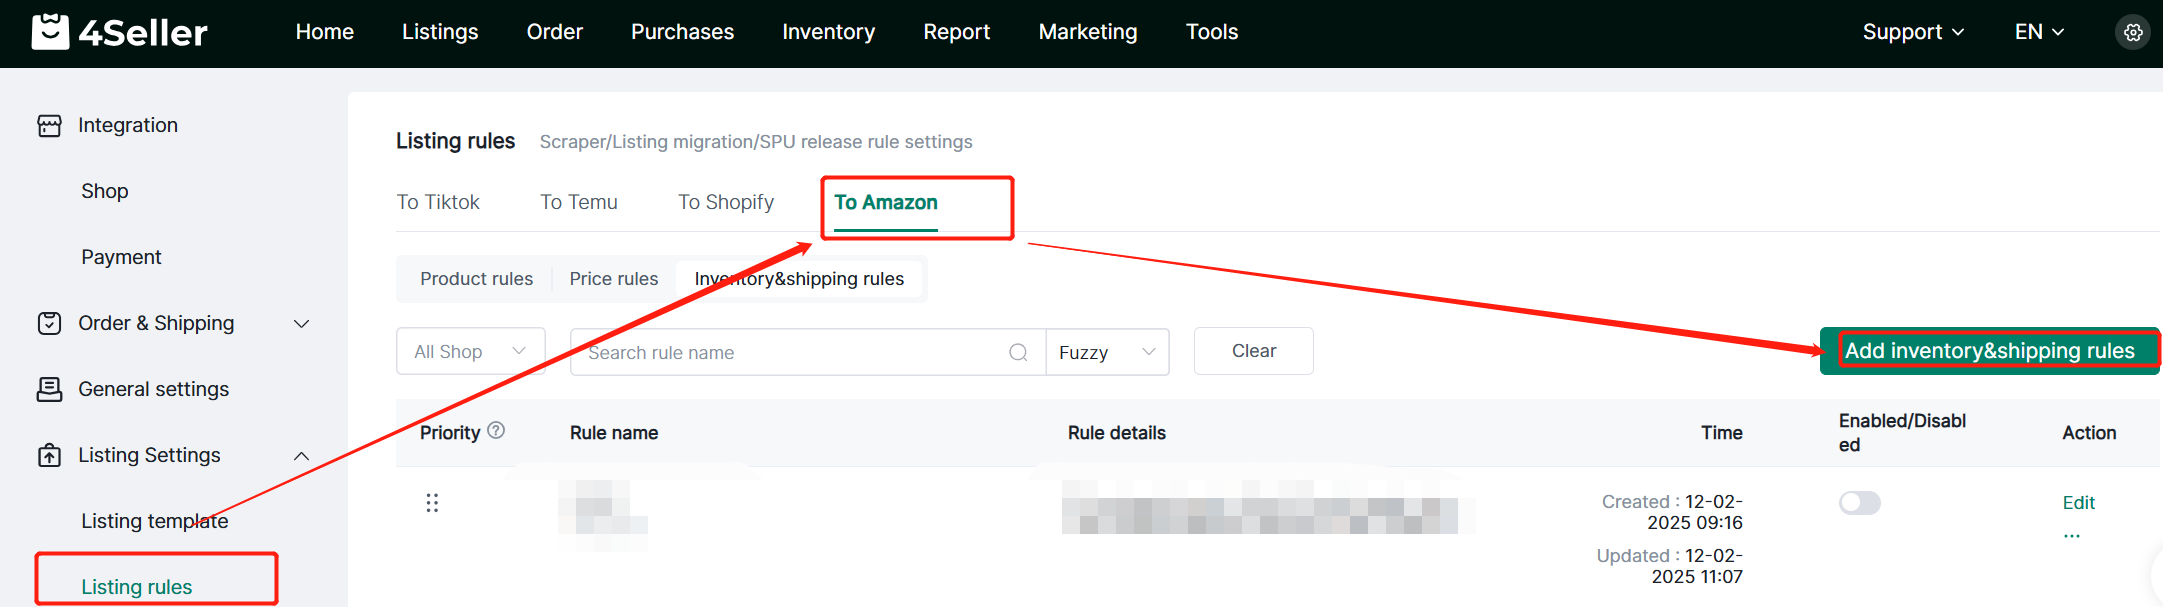The height and width of the screenshot is (607, 2163).
Task: Switch to the To Shopify tab
Action: [726, 202]
